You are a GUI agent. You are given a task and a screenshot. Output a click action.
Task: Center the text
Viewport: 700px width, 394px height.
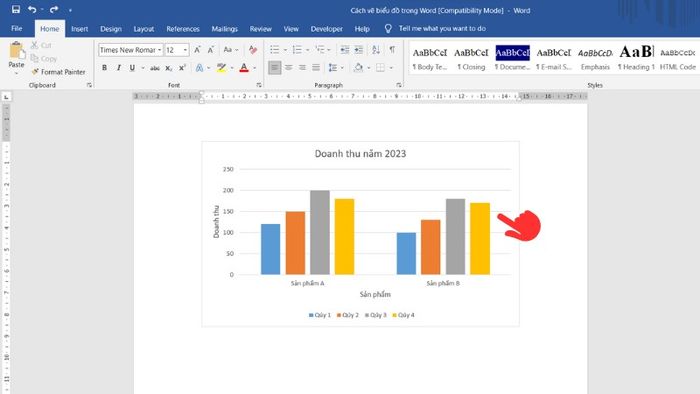(289, 68)
